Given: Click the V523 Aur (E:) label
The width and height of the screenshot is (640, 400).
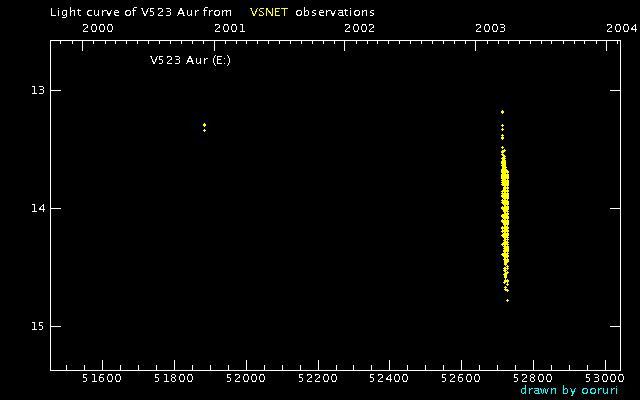Looking at the screenshot, I should click(x=191, y=60).
